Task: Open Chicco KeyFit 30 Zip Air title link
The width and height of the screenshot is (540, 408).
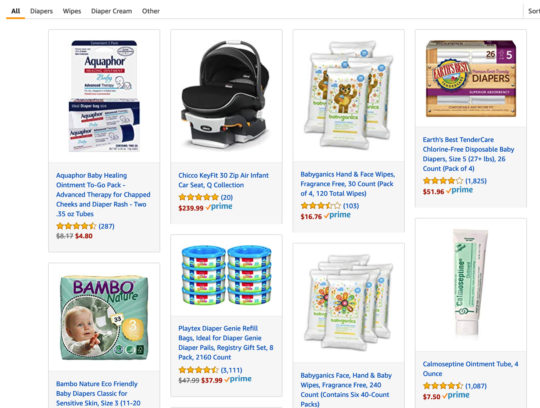Action: tap(224, 180)
